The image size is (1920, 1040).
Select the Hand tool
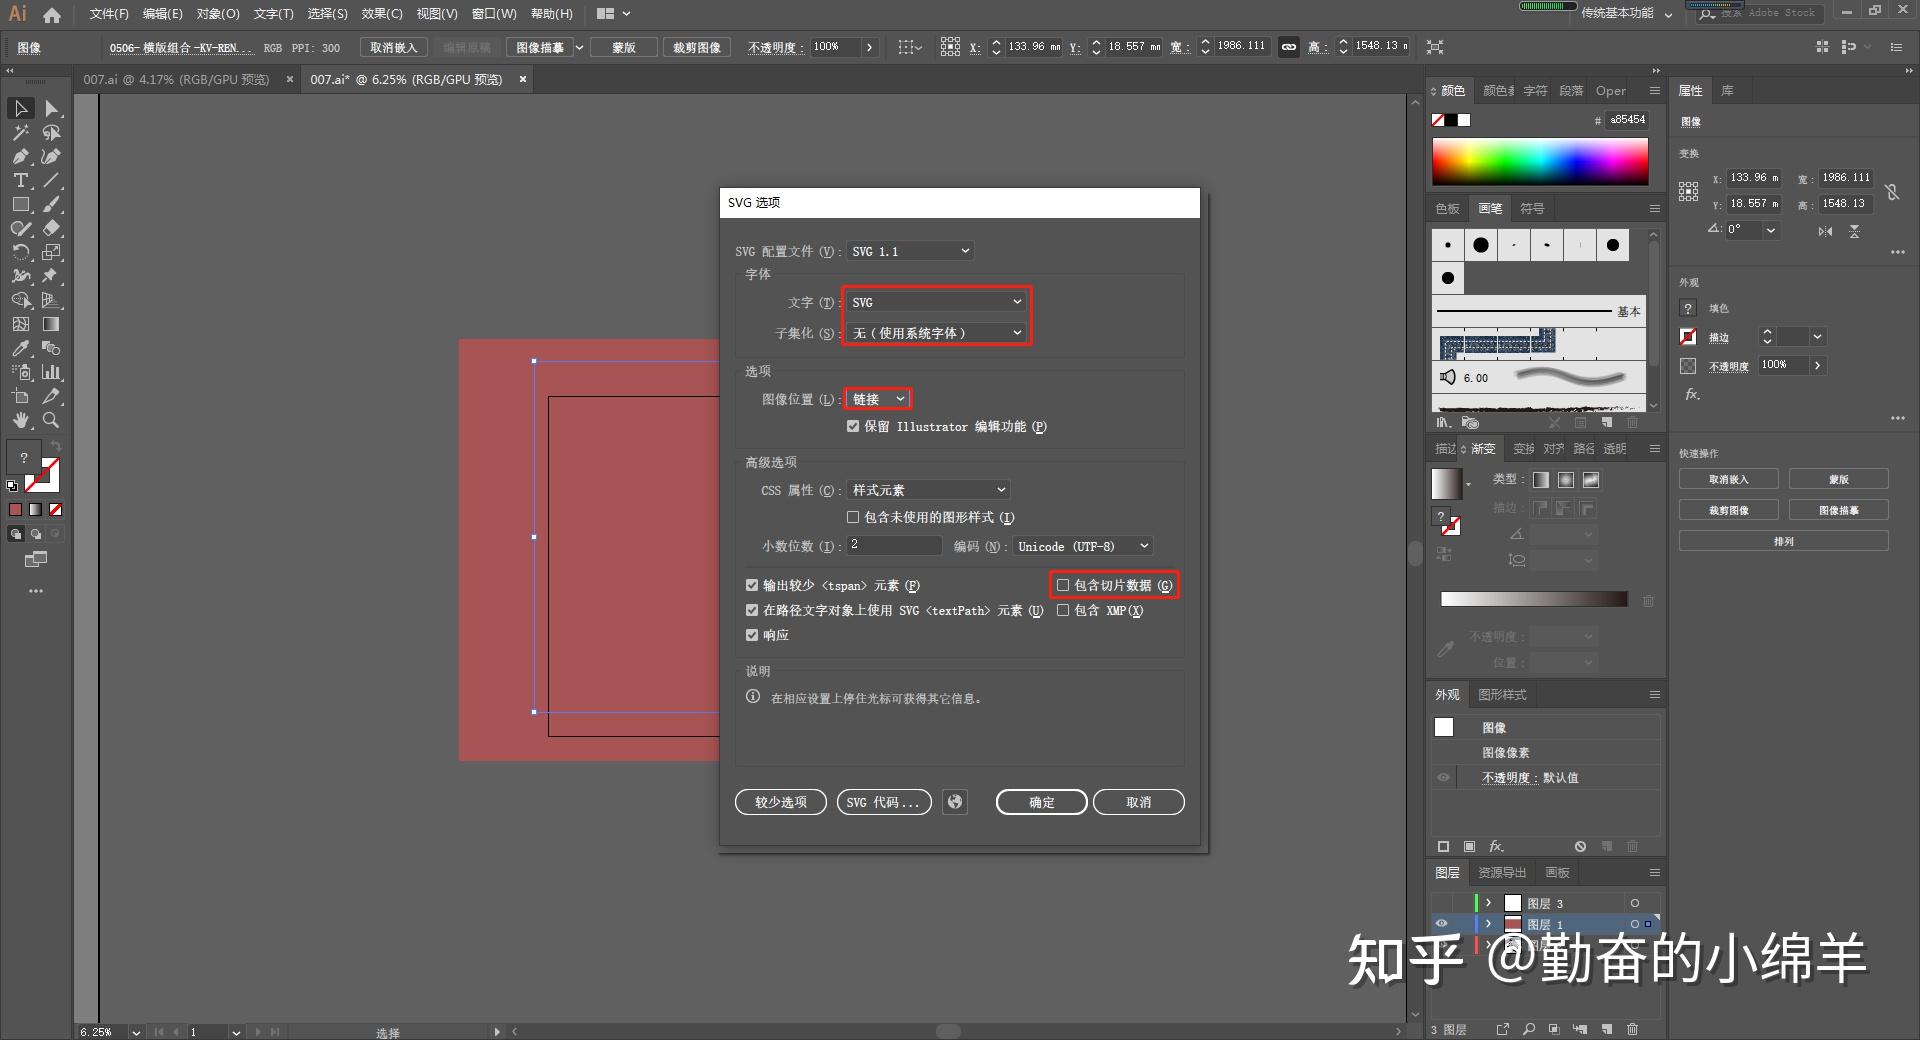tap(20, 421)
